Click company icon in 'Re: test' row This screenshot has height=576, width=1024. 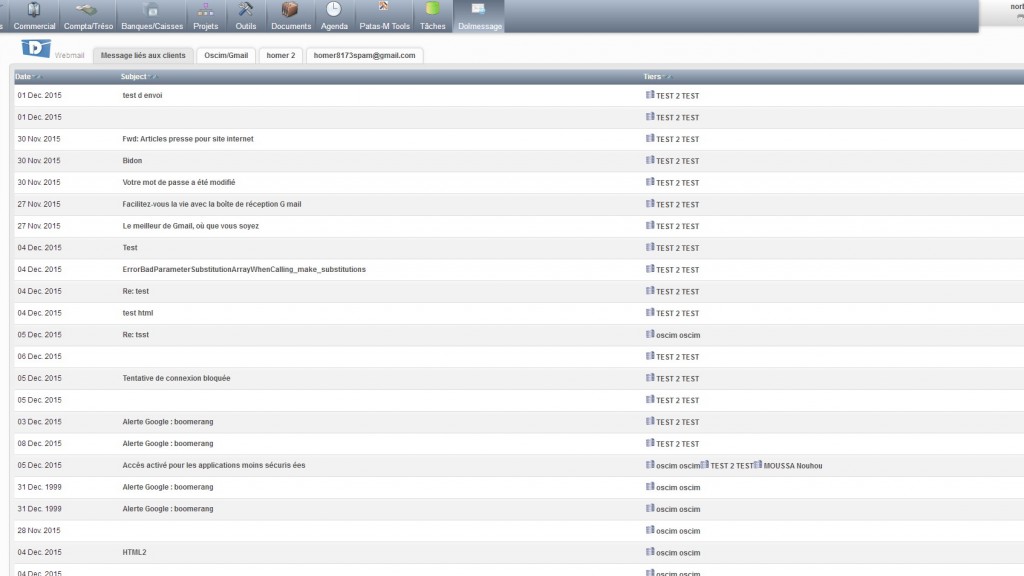click(x=650, y=291)
